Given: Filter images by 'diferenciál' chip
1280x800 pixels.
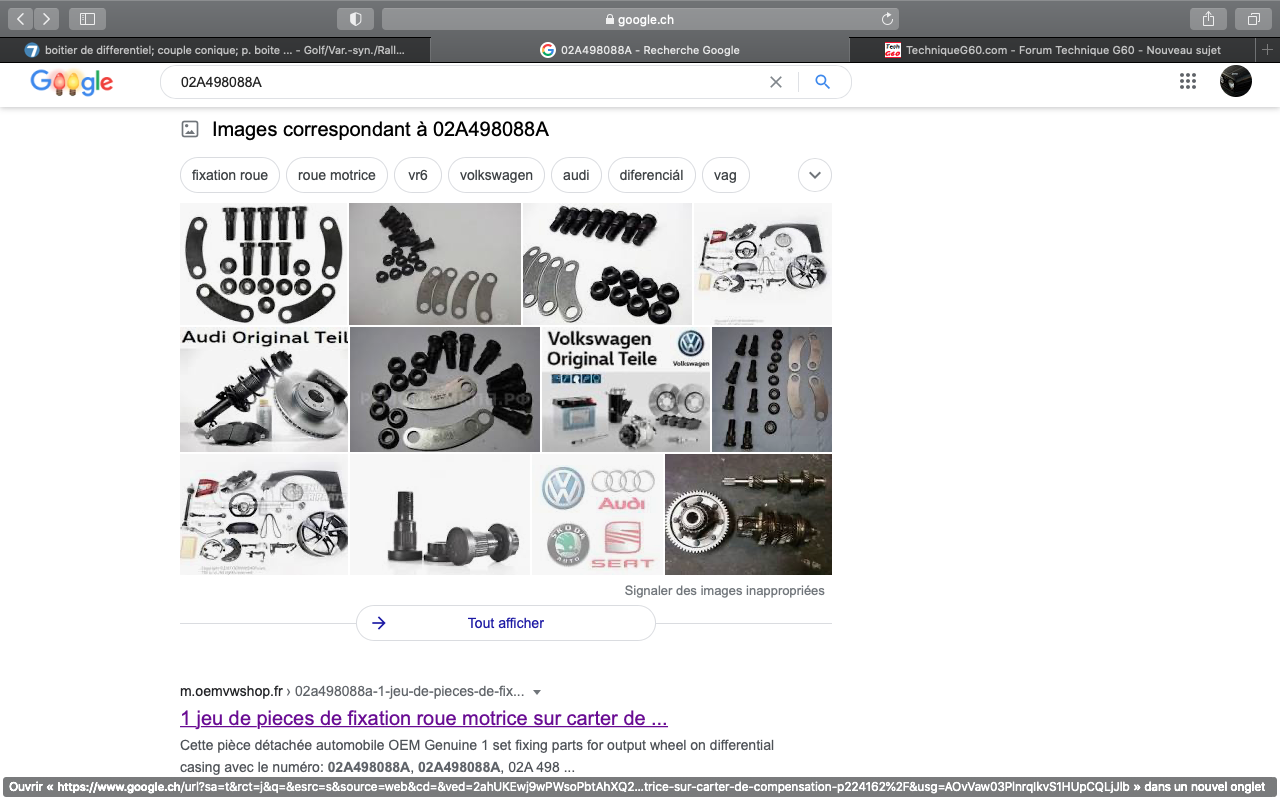Looking at the screenshot, I should (651, 175).
